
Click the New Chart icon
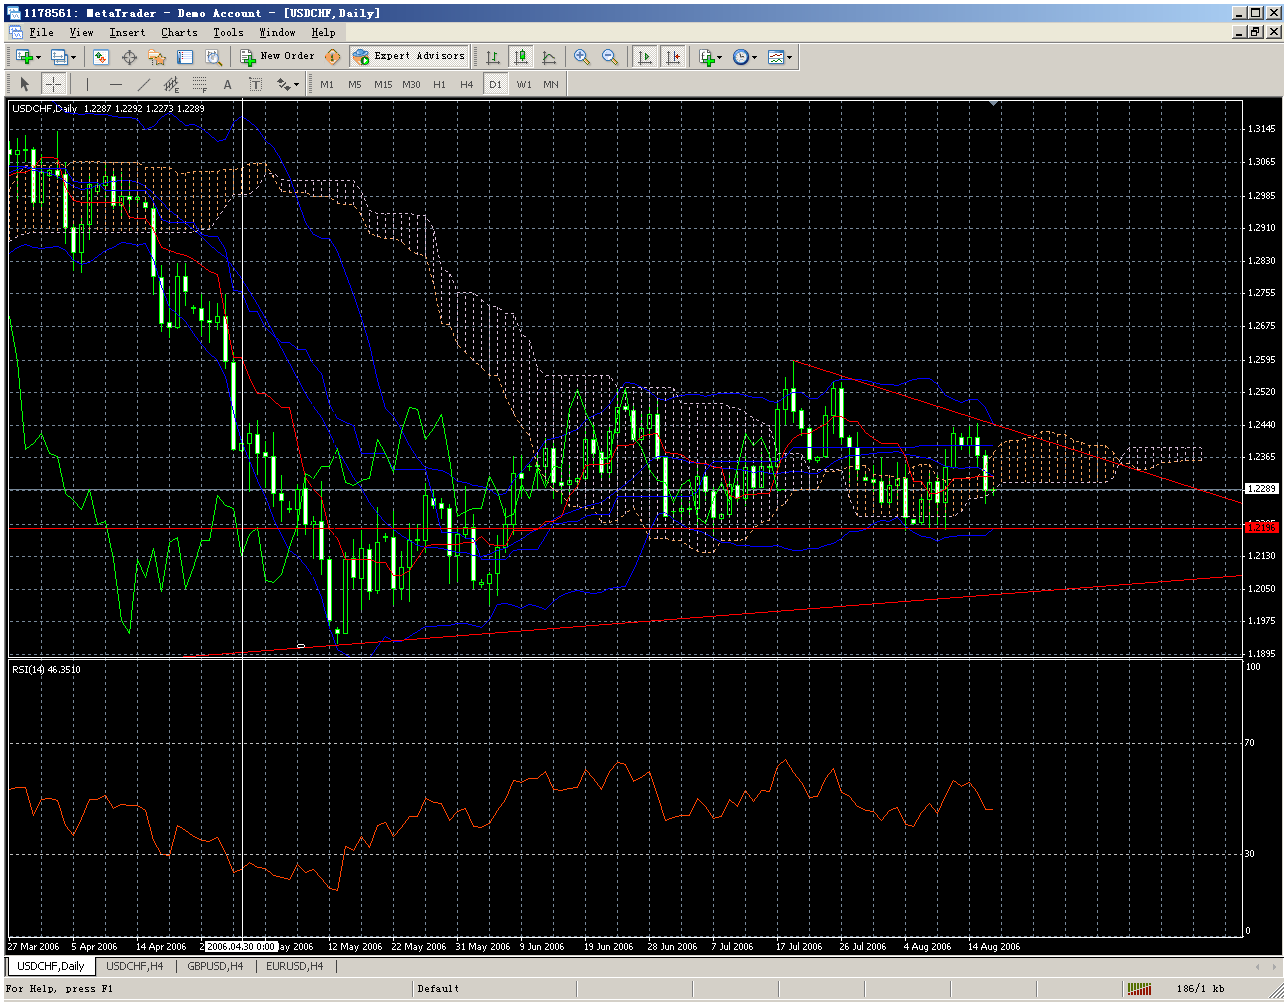pyautogui.click(x=22, y=57)
